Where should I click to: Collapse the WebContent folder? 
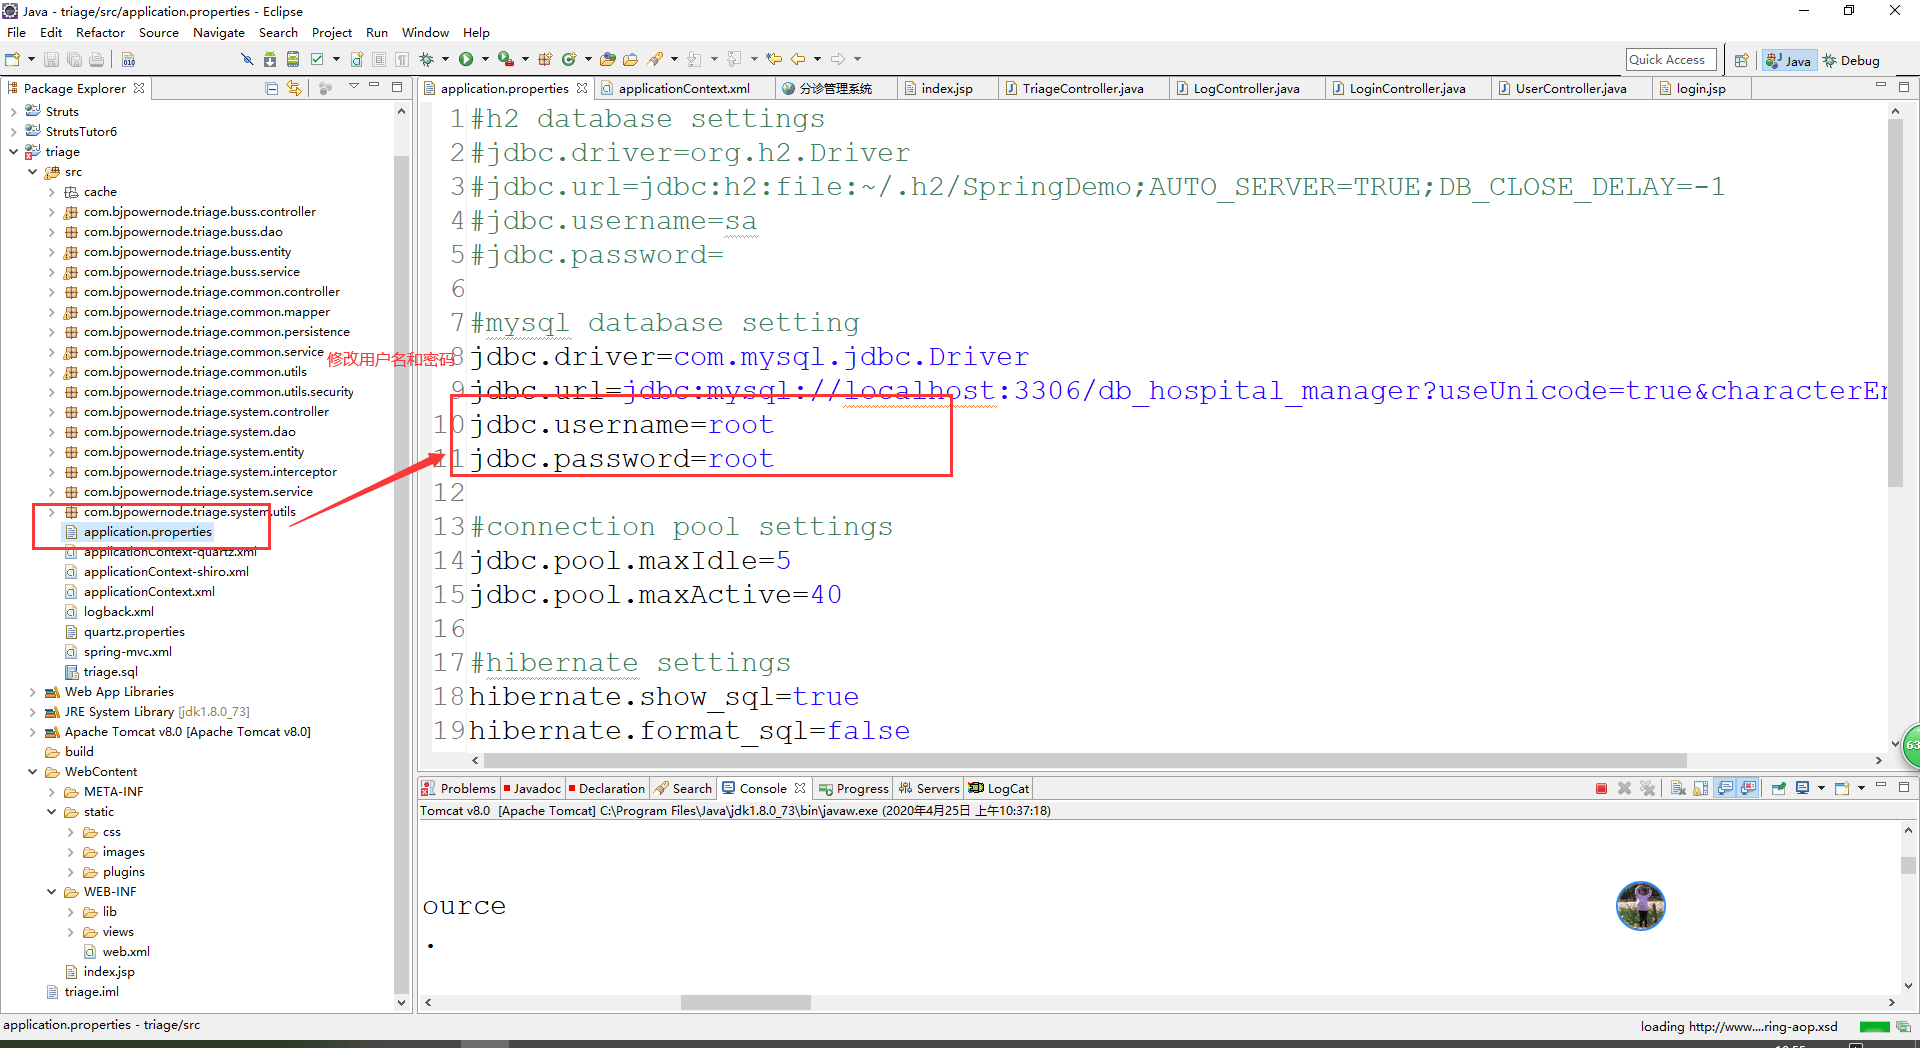(x=32, y=772)
